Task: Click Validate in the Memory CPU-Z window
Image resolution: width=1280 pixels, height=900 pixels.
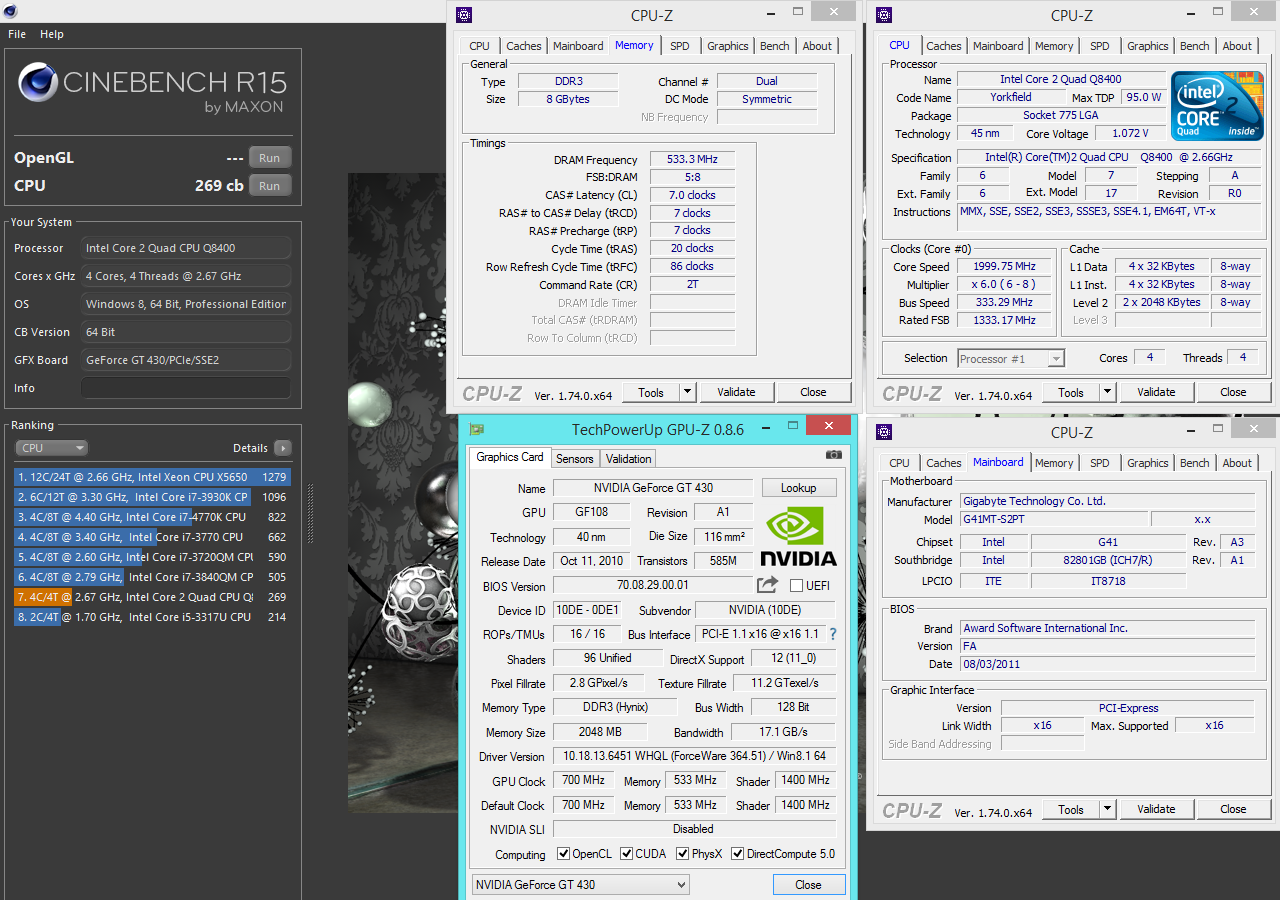Action: tap(737, 392)
